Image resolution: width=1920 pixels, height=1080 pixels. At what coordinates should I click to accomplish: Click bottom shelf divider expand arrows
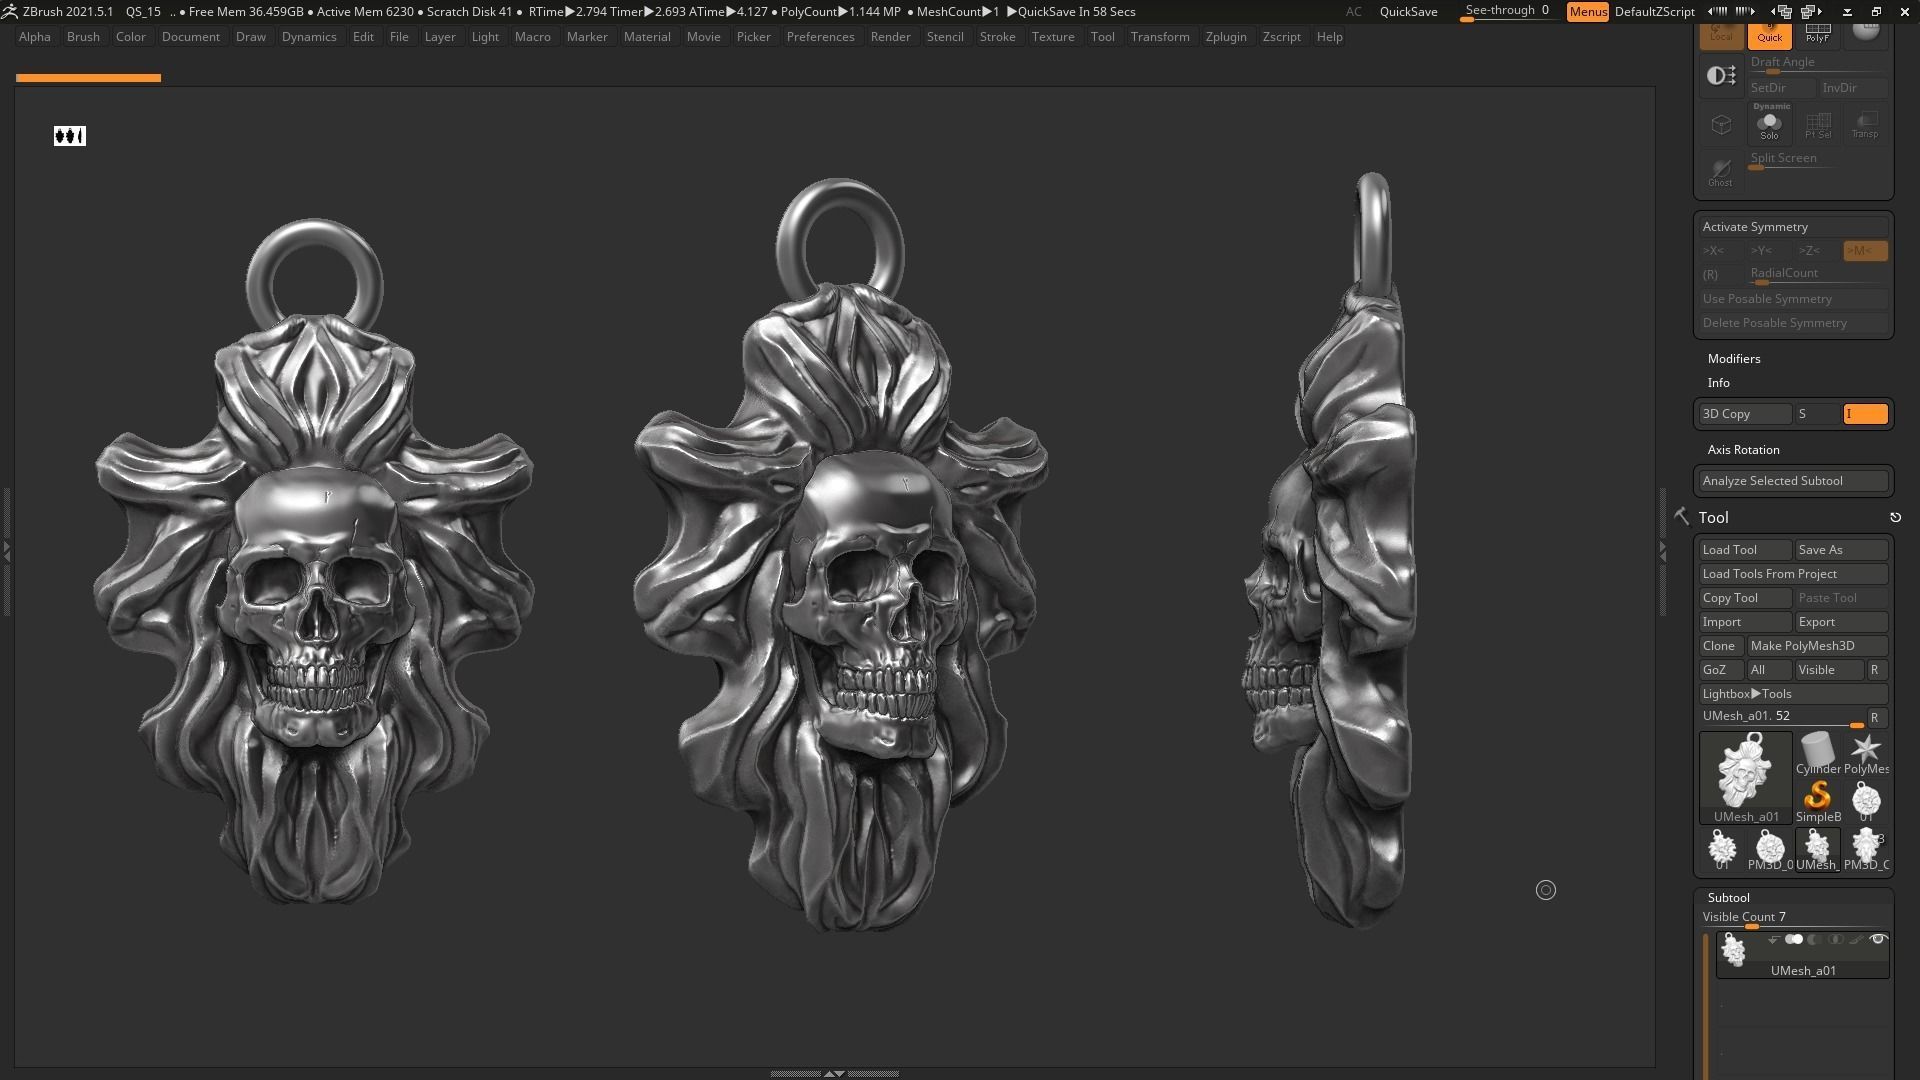[833, 1073]
